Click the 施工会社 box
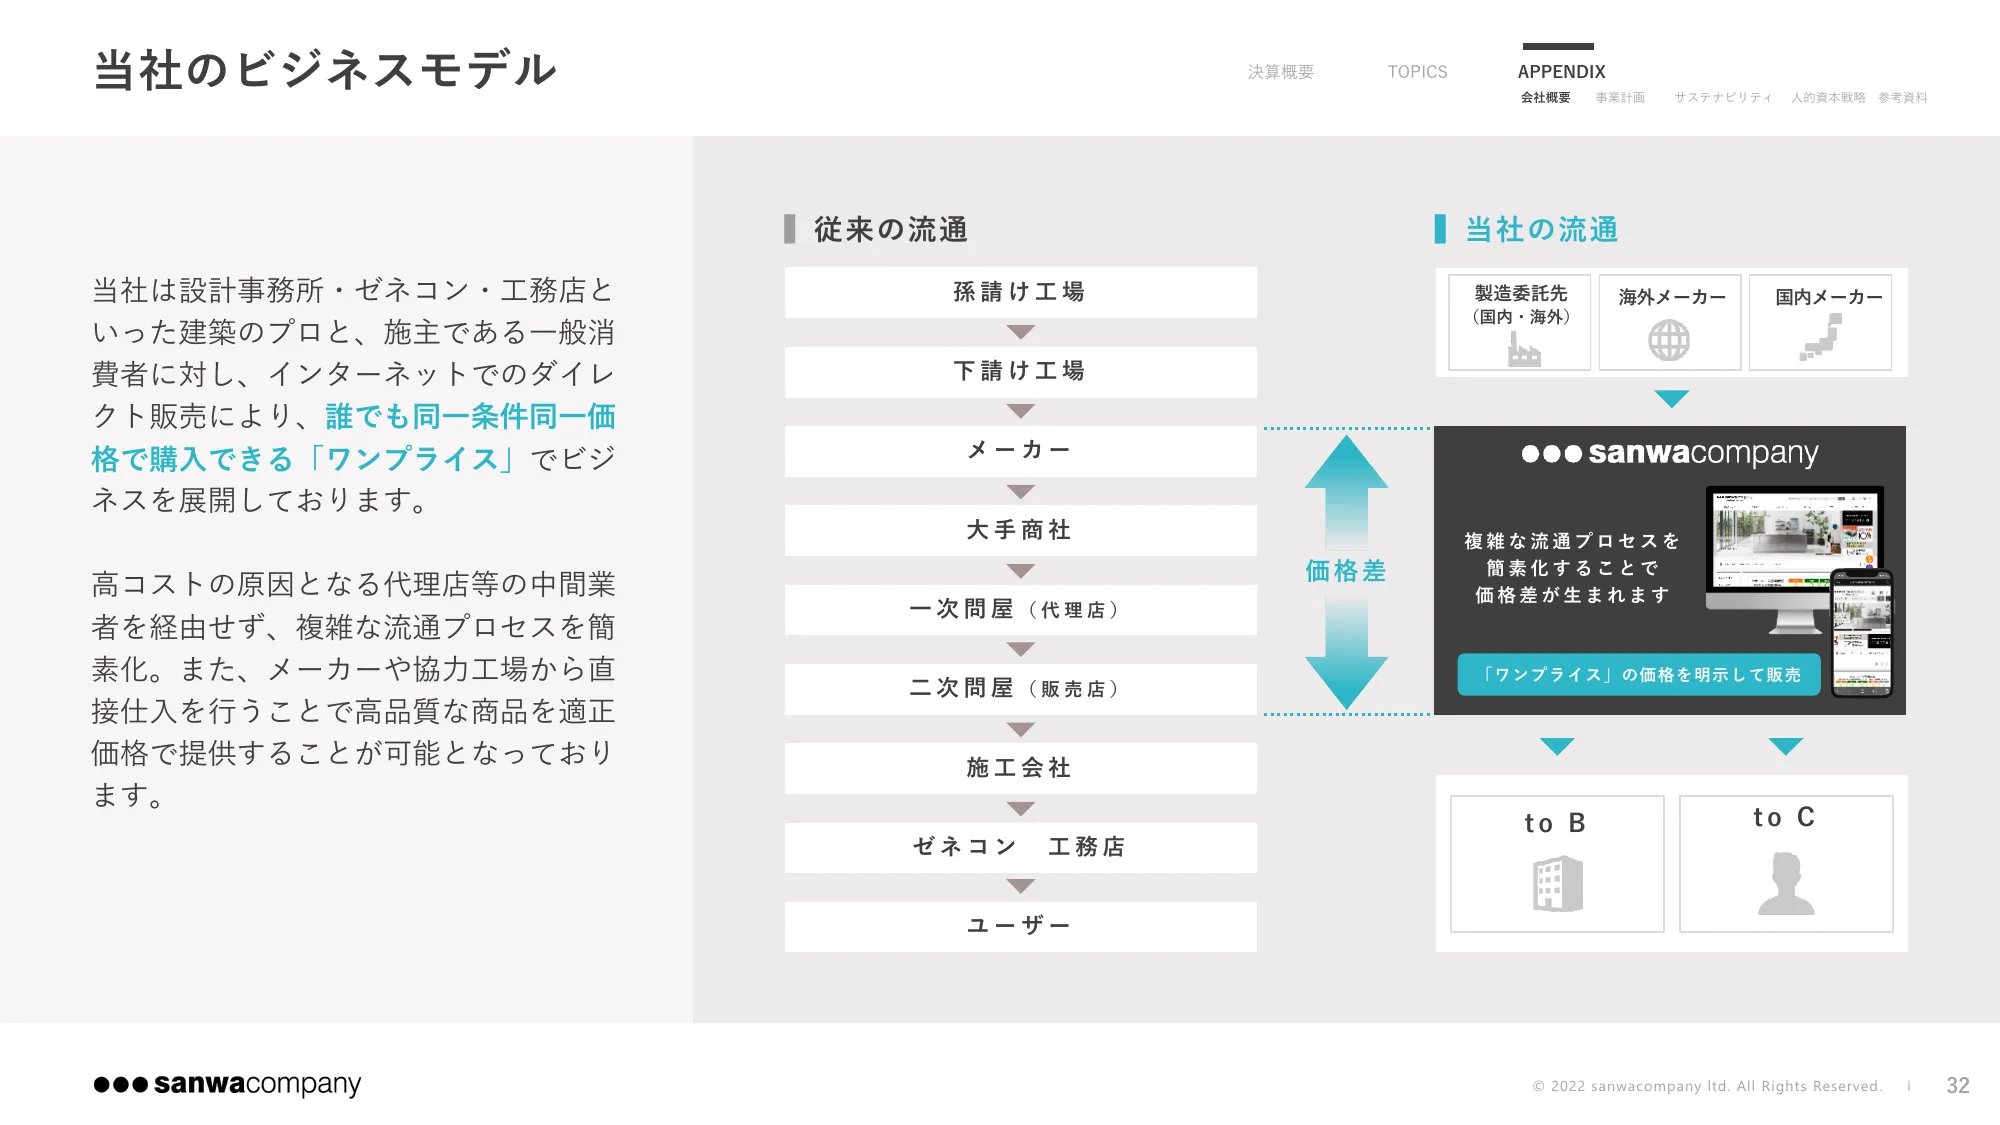 1020,768
